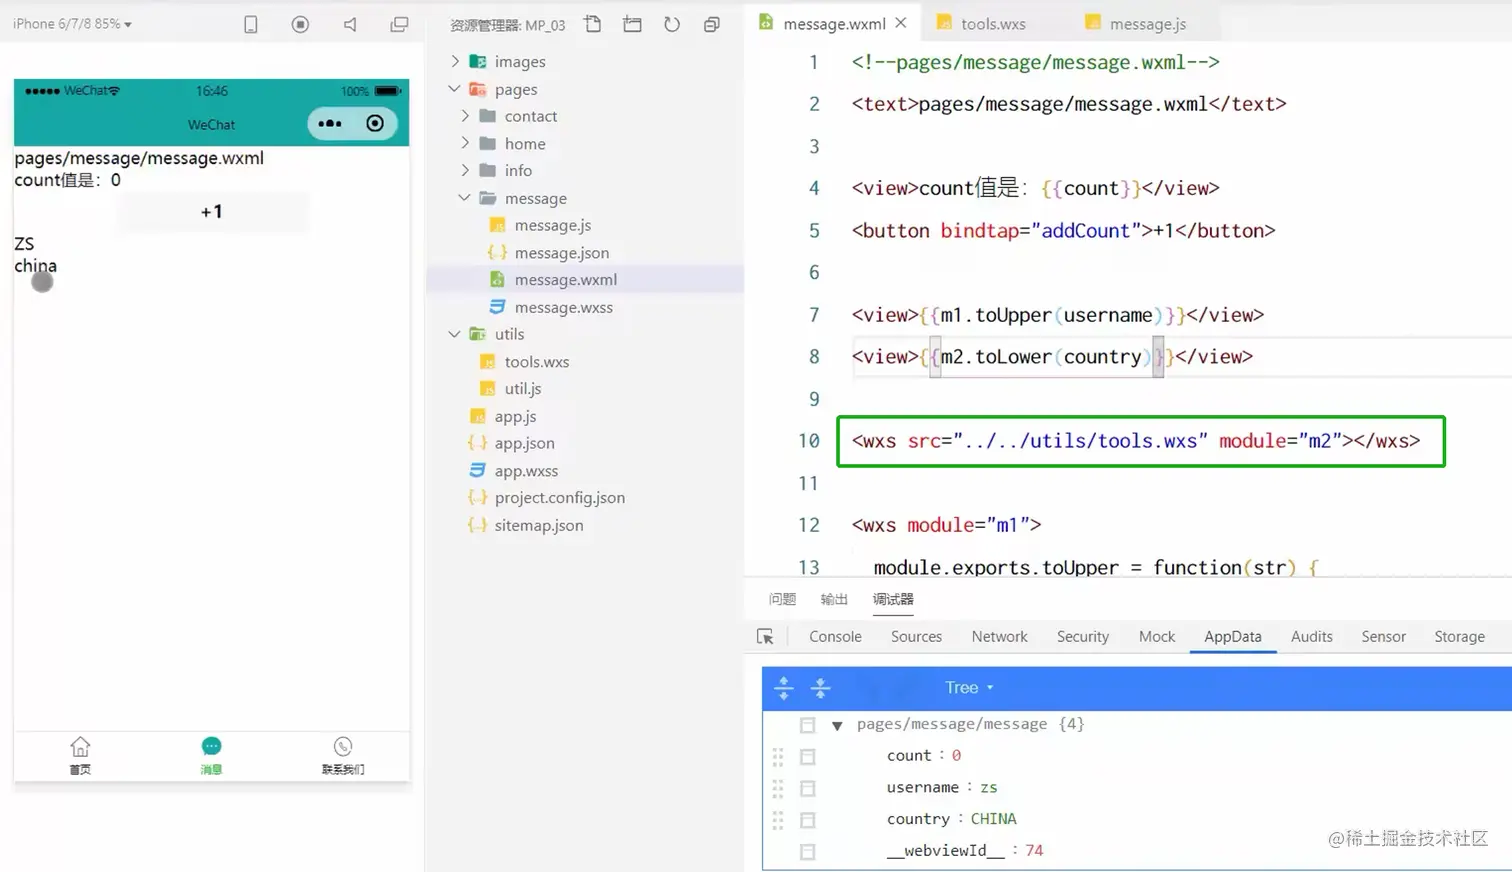Screen dimensions: 1512x872
Task: Select the country row box
Action: click(x=808, y=820)
